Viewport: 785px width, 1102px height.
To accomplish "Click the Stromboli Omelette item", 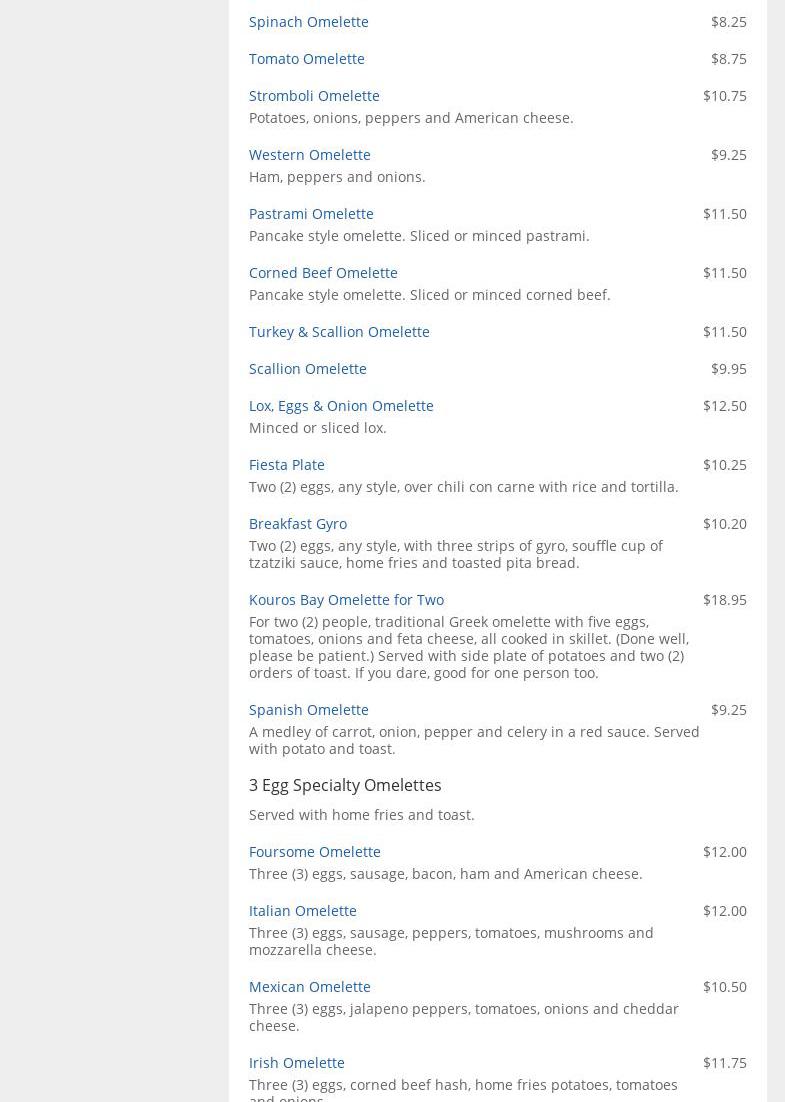I will tap(314, 95).
